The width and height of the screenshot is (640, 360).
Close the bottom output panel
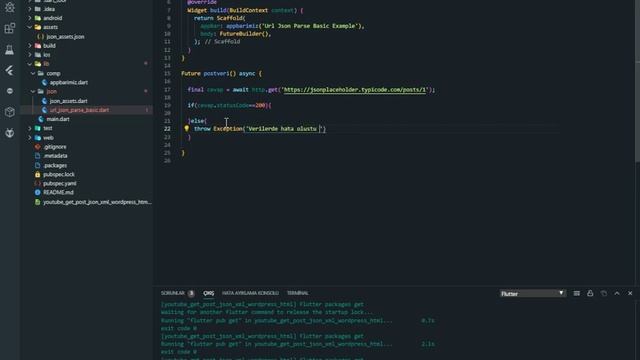pos(630,293)
